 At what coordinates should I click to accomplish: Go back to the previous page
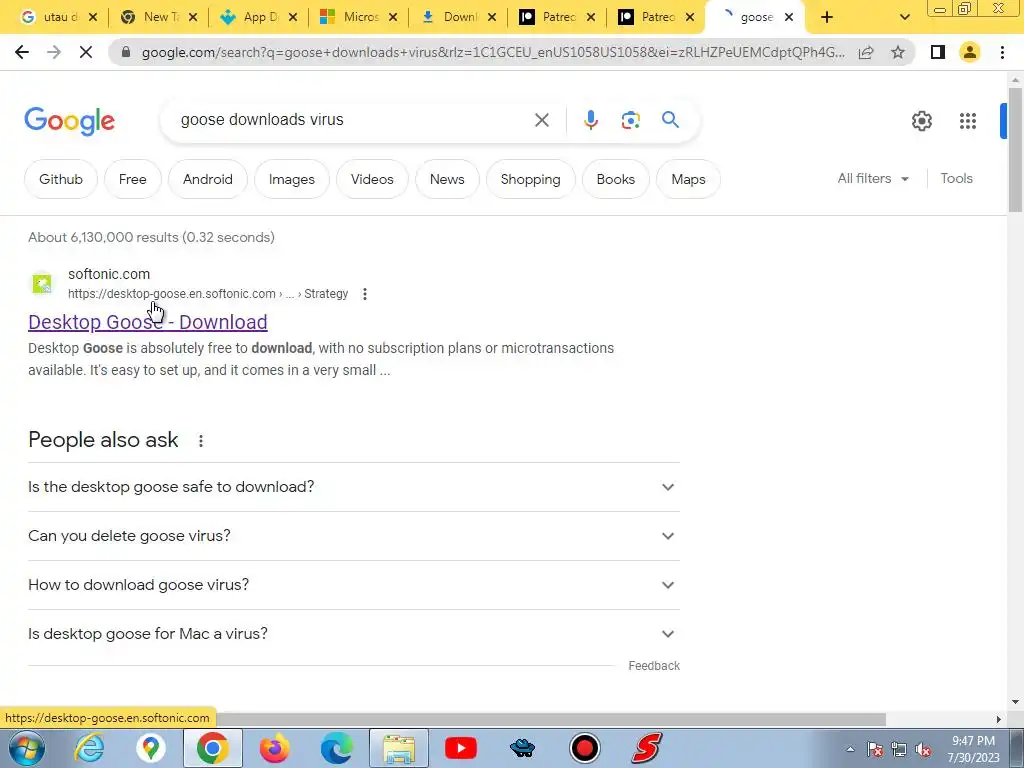coord(22,52)
